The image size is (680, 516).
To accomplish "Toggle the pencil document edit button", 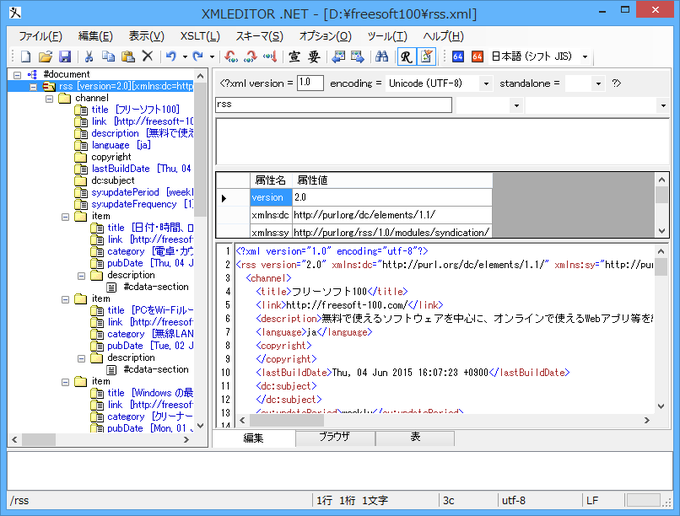I will pos(426,56).
